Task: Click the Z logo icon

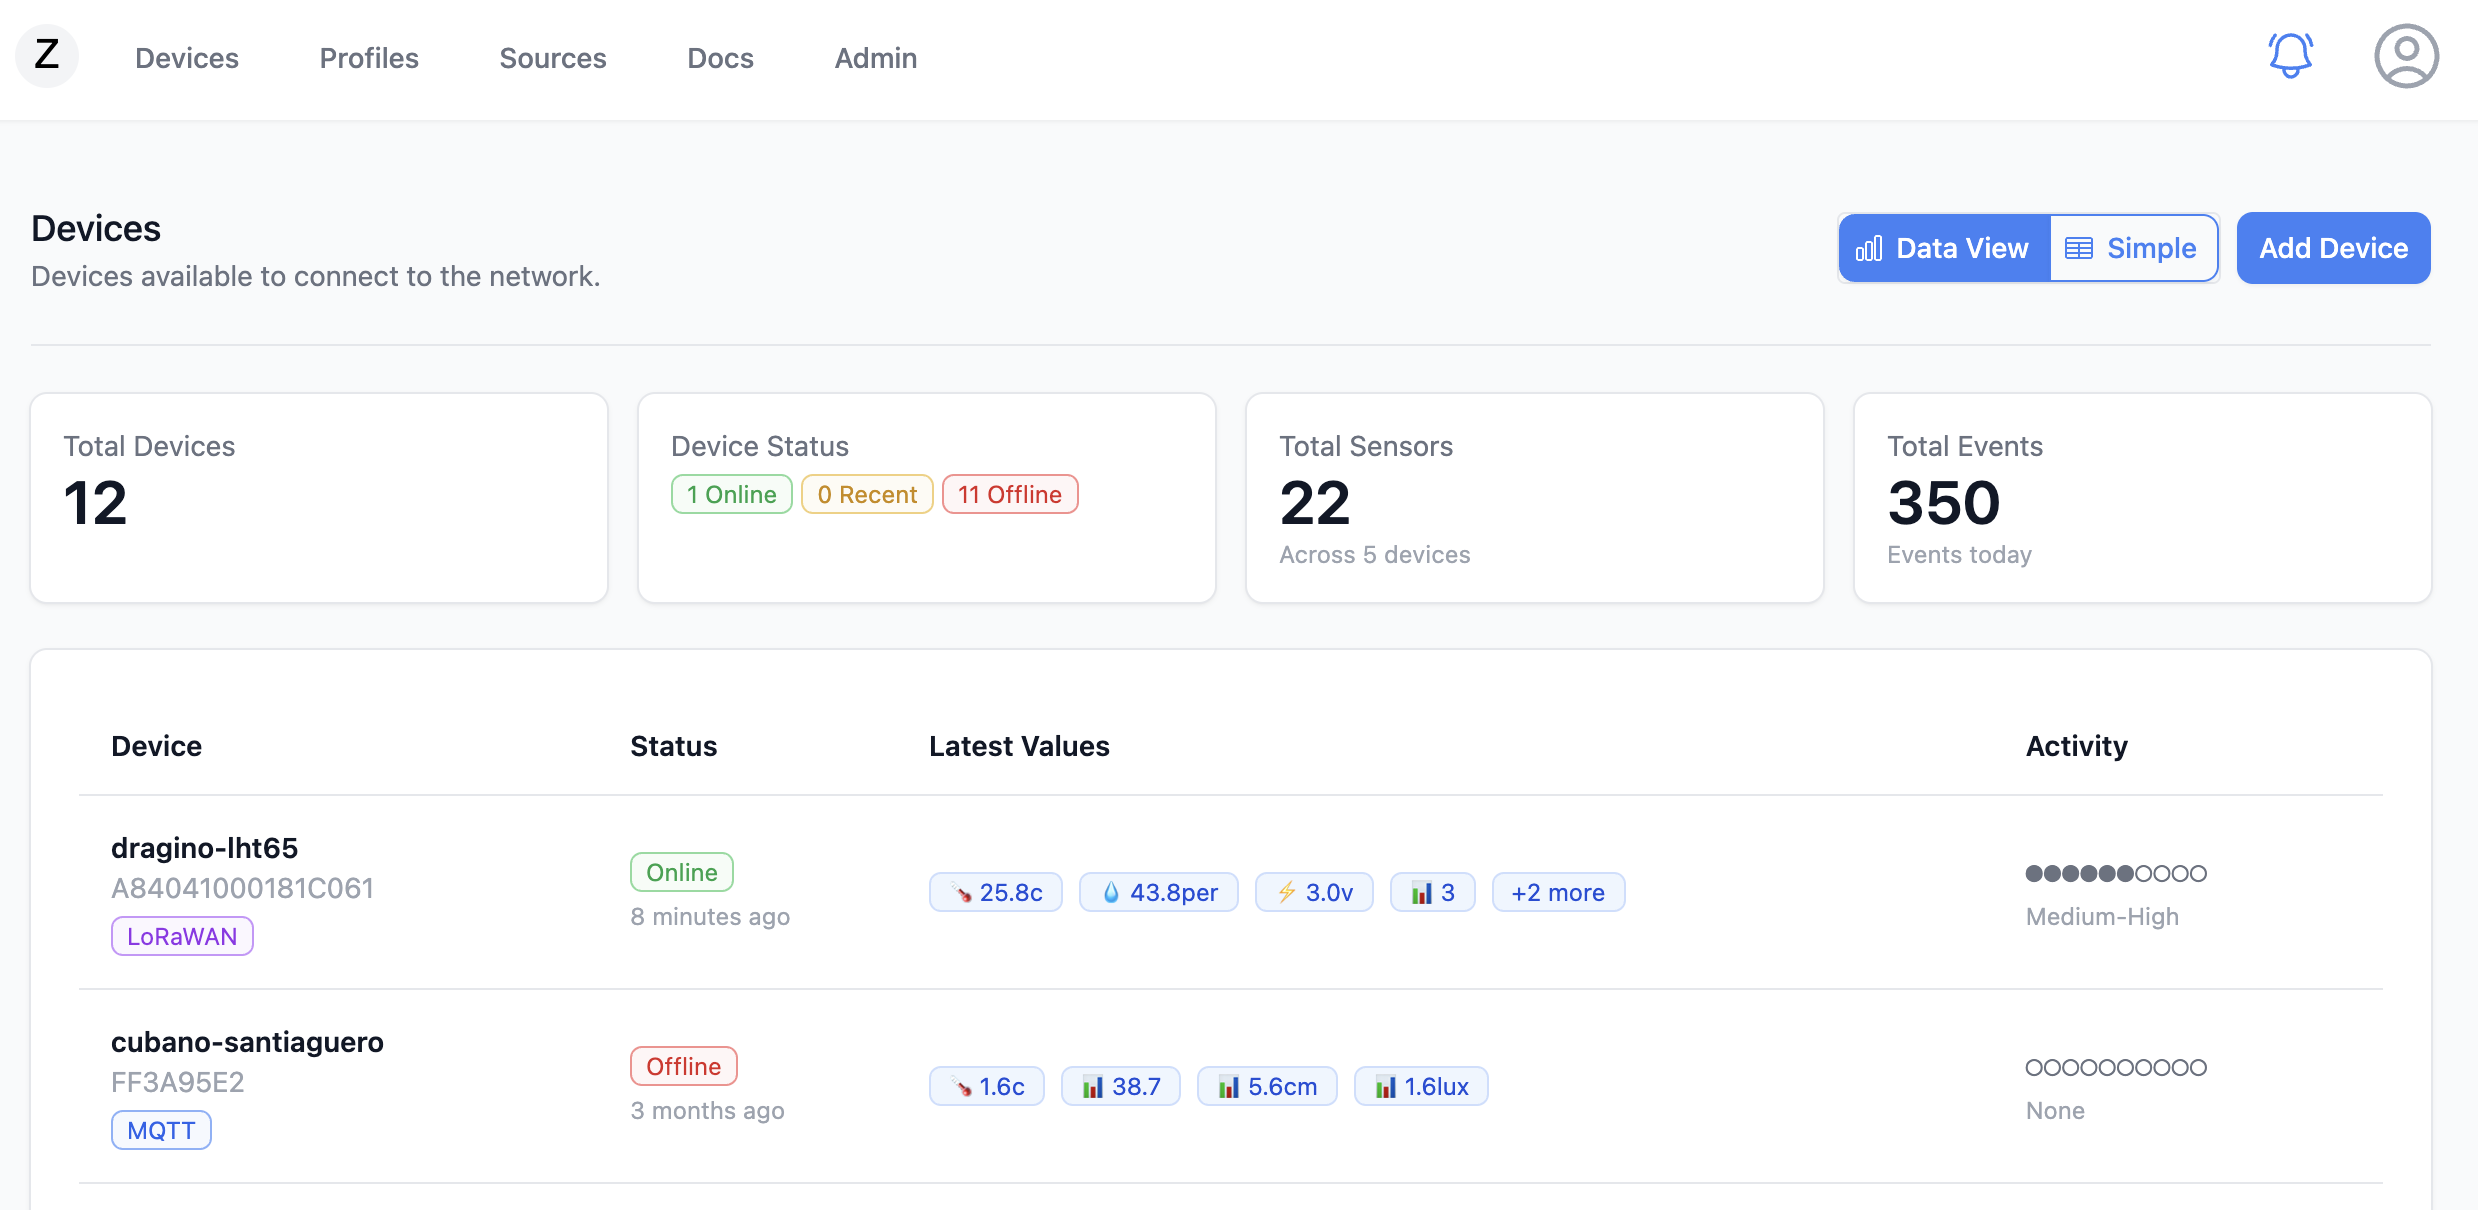Action: (x=47, y=56)
